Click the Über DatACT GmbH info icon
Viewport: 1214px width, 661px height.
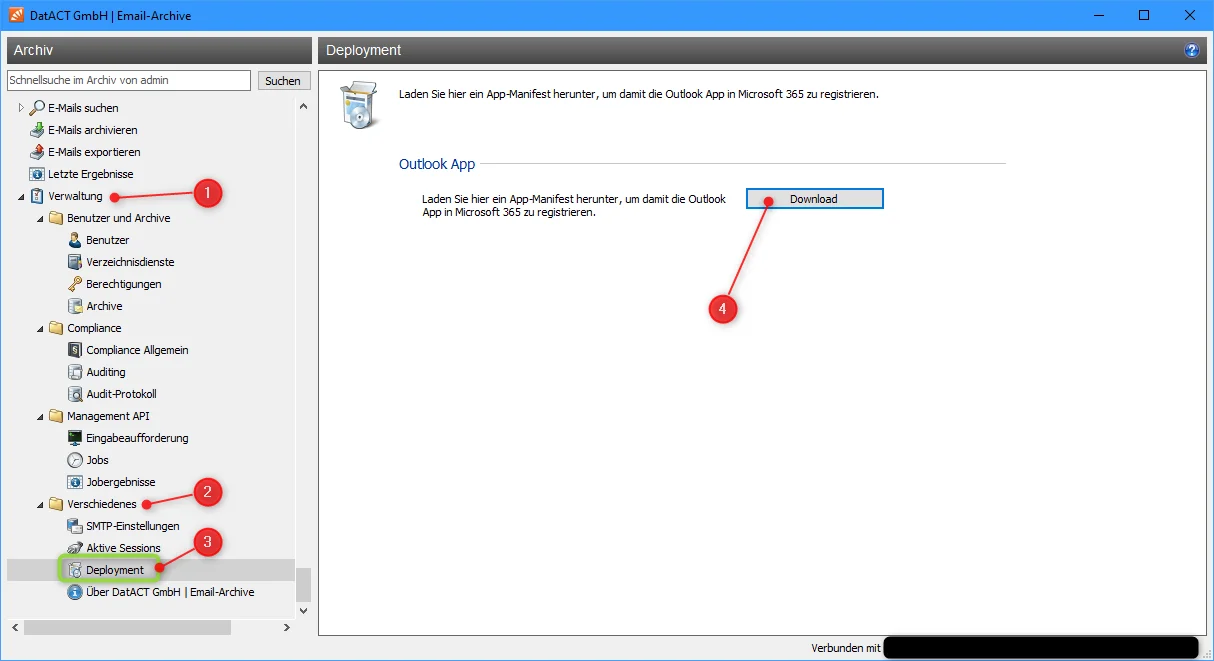pyautogui.click(x=75, y=592)
